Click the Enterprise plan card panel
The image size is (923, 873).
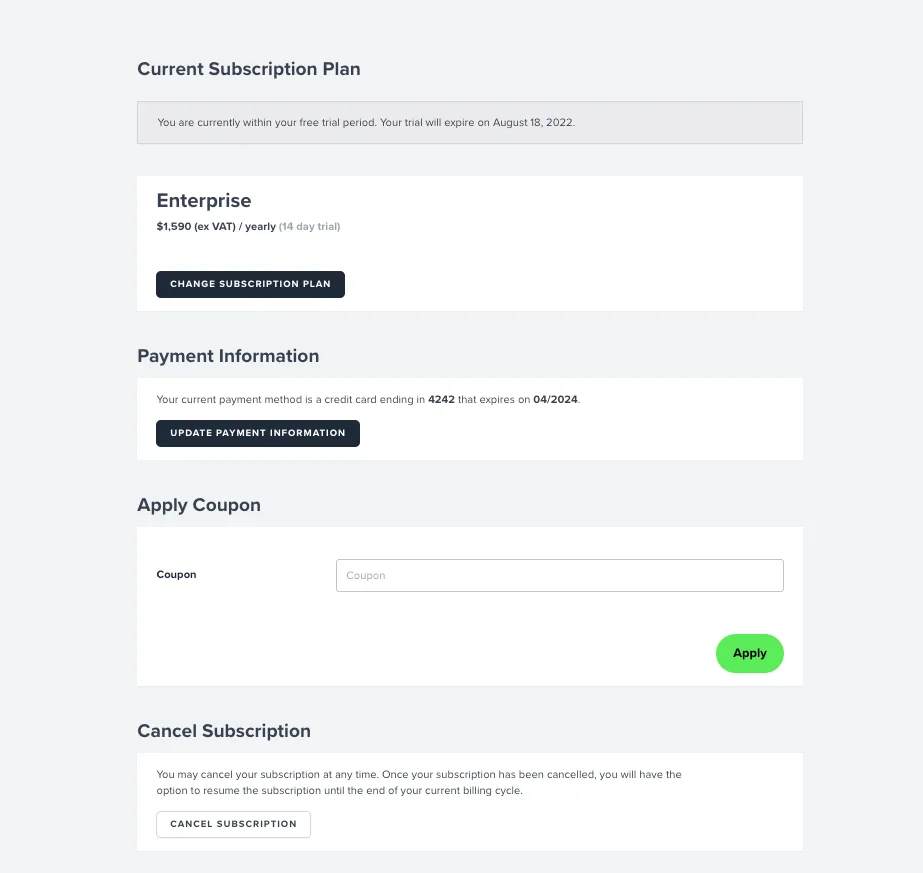point(469,243)
